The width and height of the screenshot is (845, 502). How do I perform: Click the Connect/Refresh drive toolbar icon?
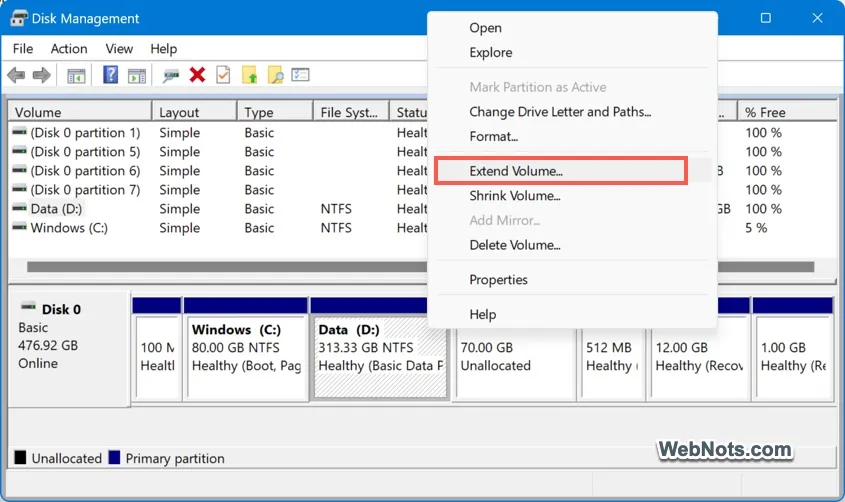[x=171, y=75]
